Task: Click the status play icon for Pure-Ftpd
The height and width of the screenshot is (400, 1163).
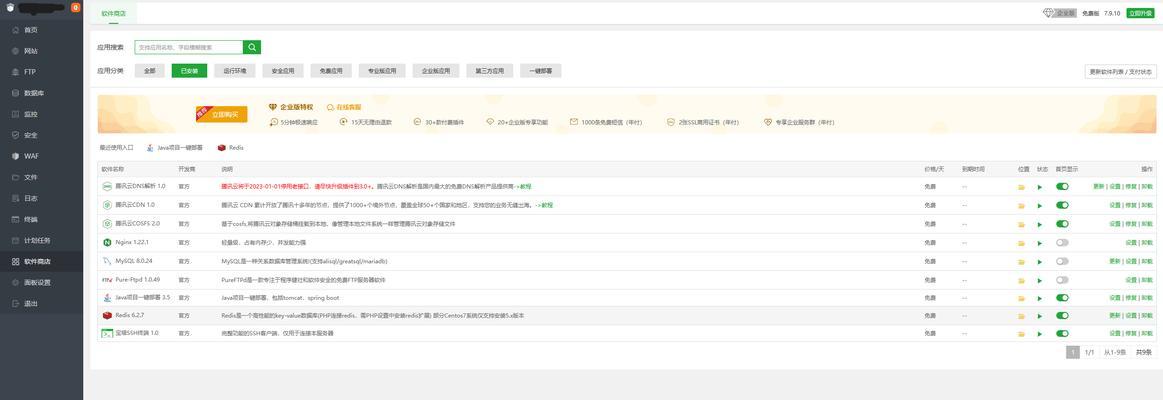Action: [1040, 280]
